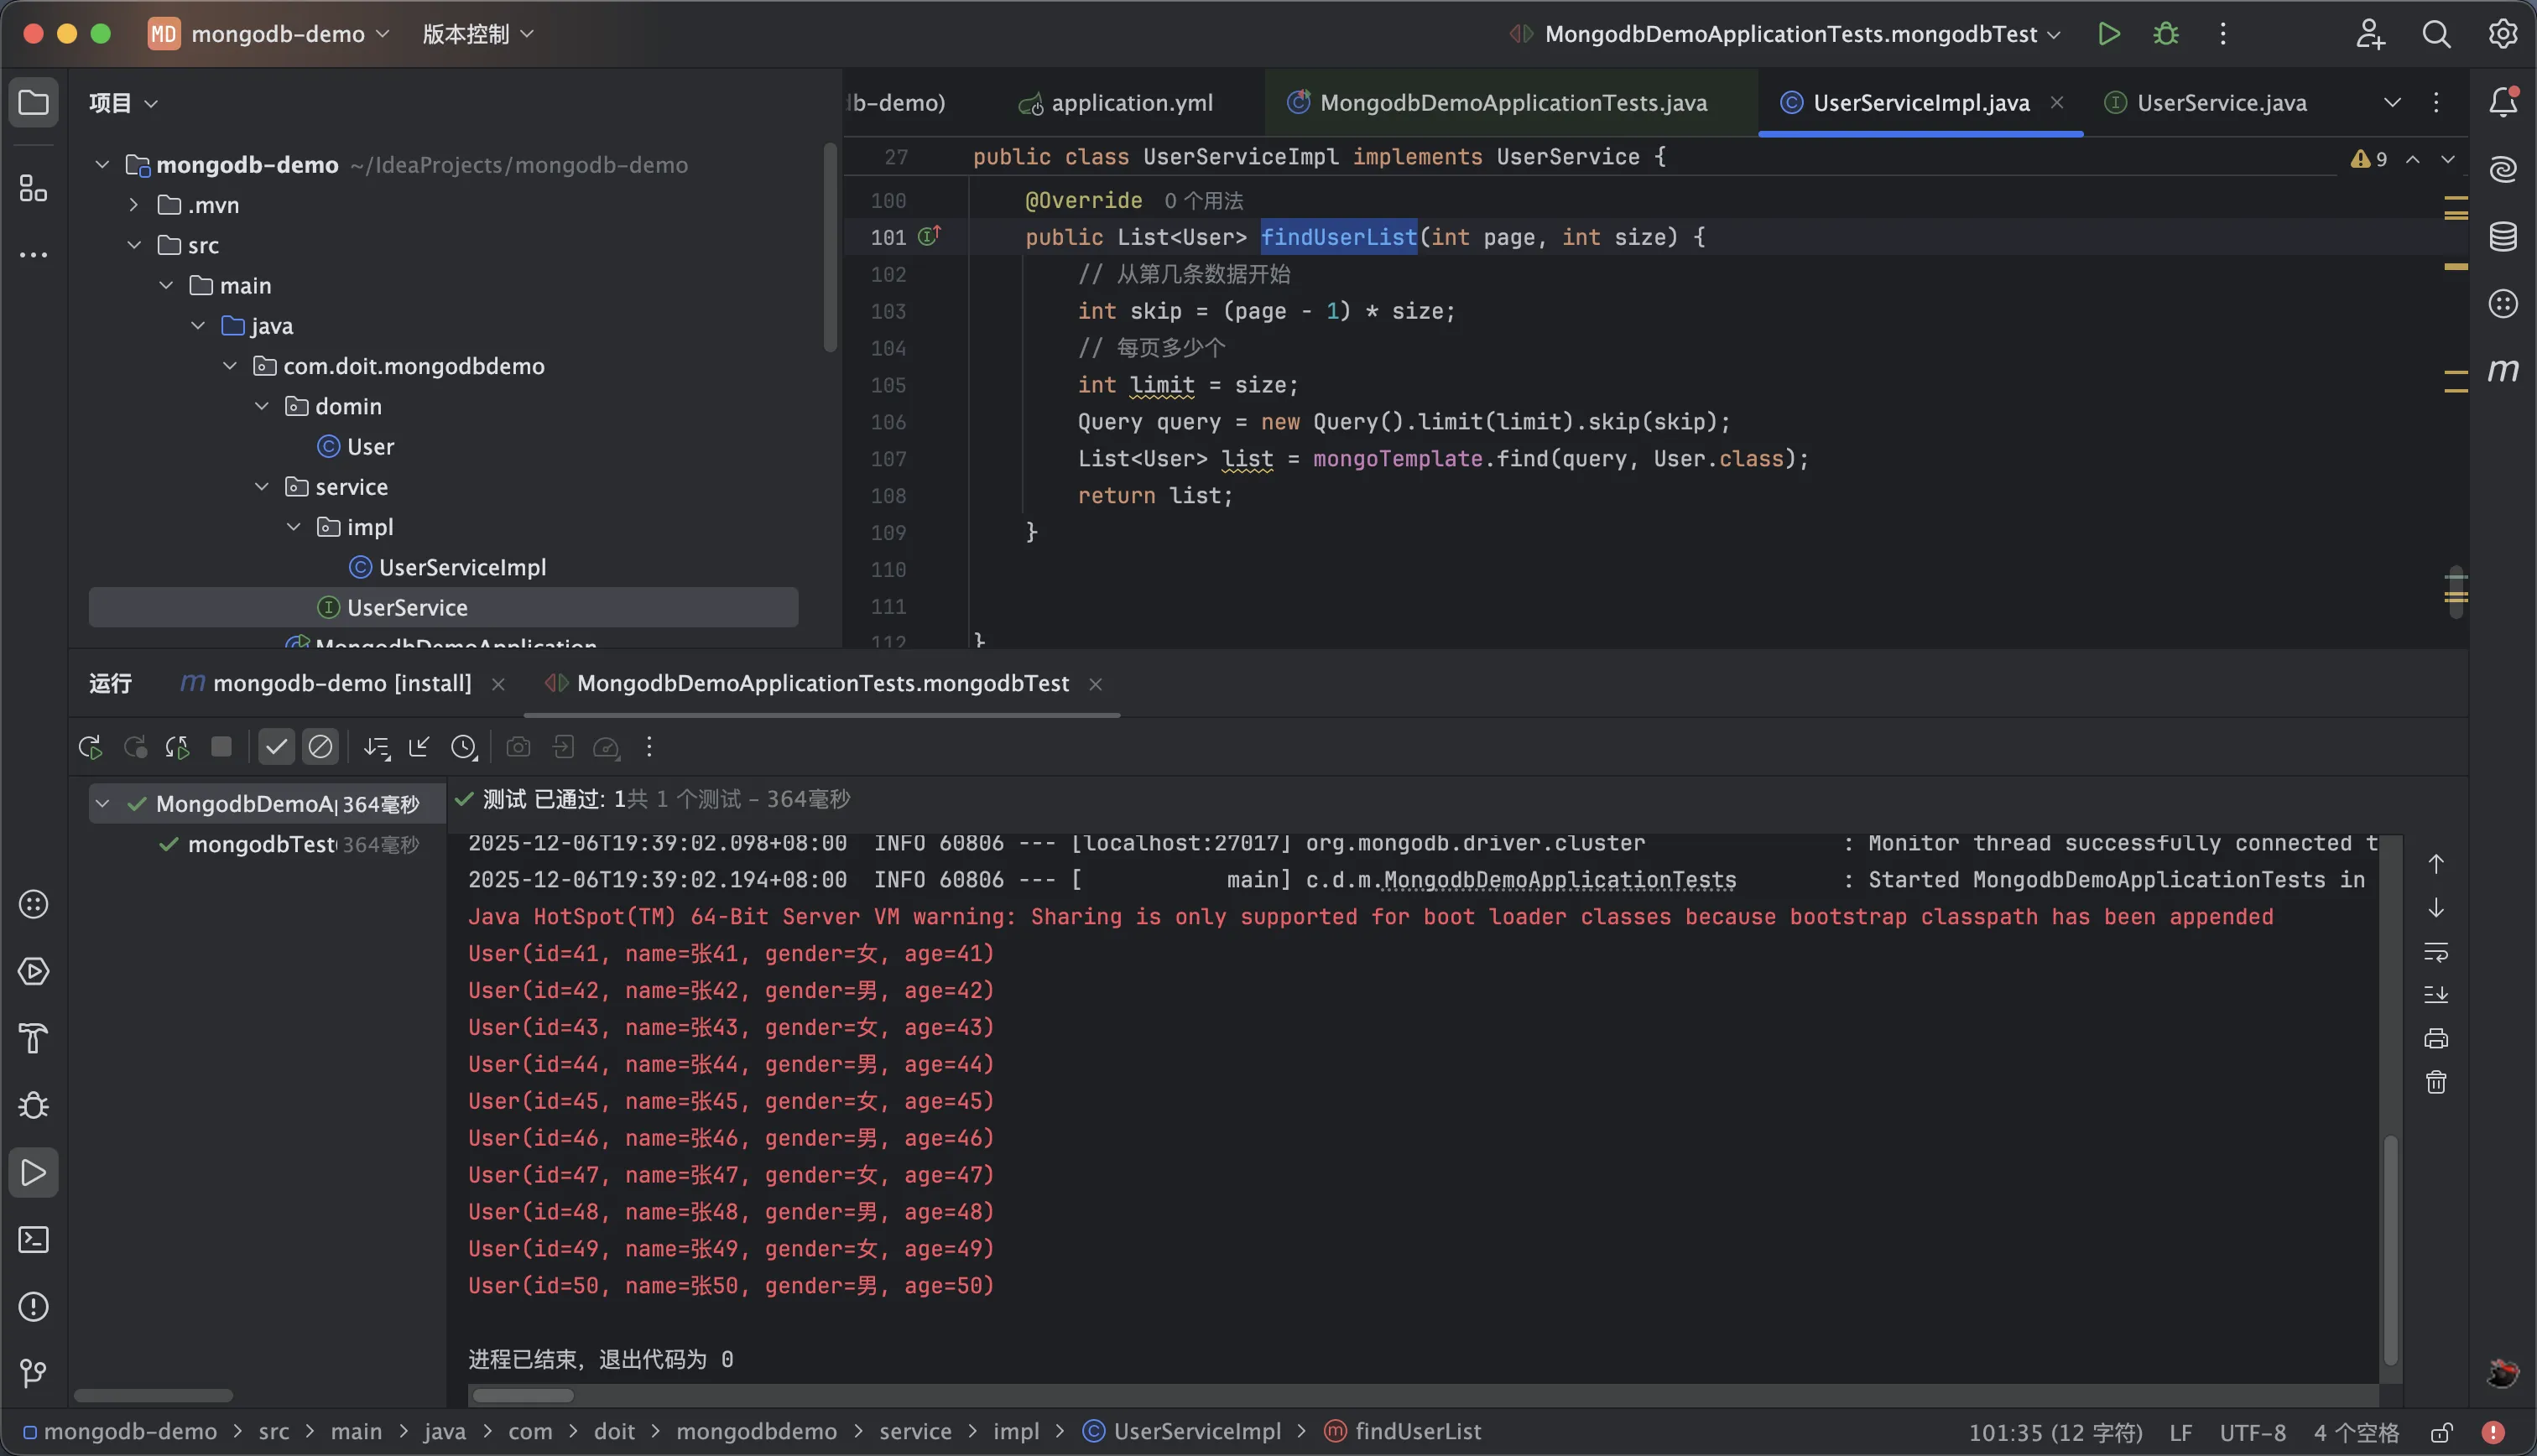Open the Maven tool window icon
Screen dimensions: 2537x1456
coord(2502,371)
